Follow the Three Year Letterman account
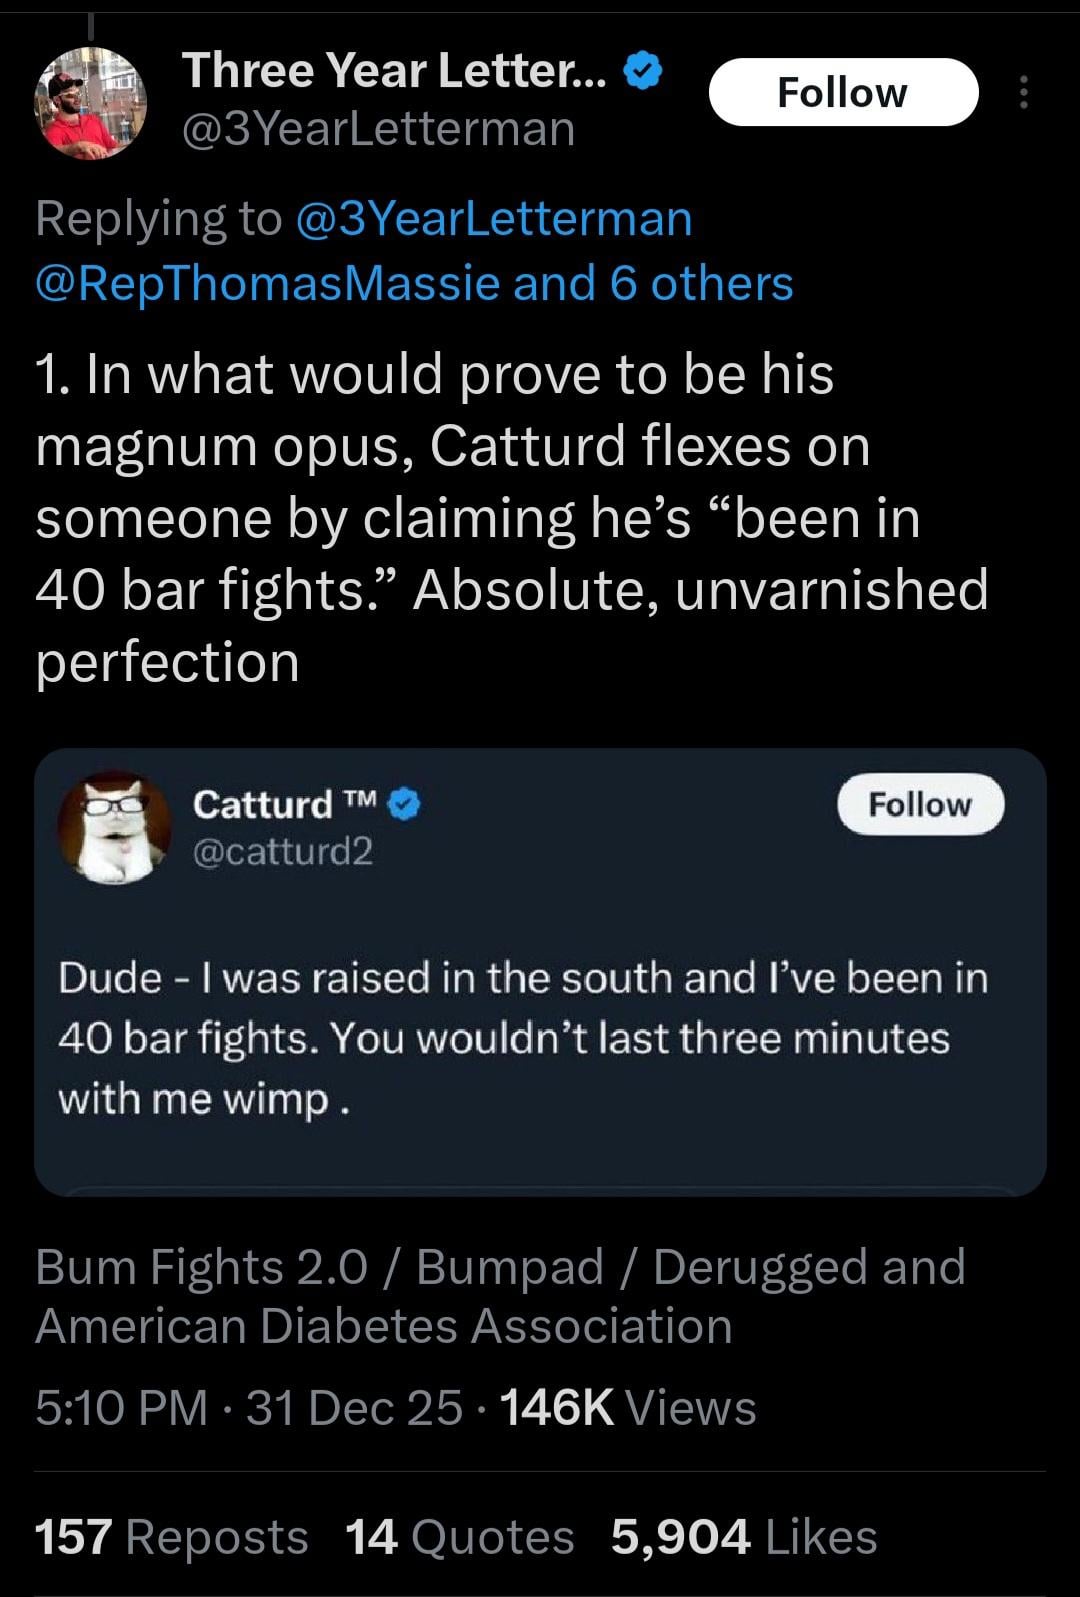The height and width of the screenshot is (1597, 1080). coord(842,93)
